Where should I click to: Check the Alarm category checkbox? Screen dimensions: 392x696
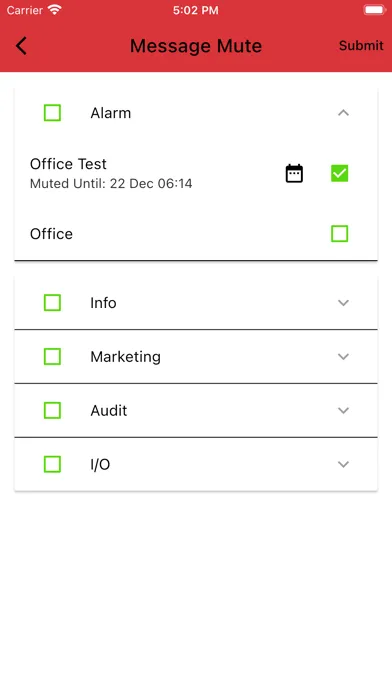click(52, 113)
